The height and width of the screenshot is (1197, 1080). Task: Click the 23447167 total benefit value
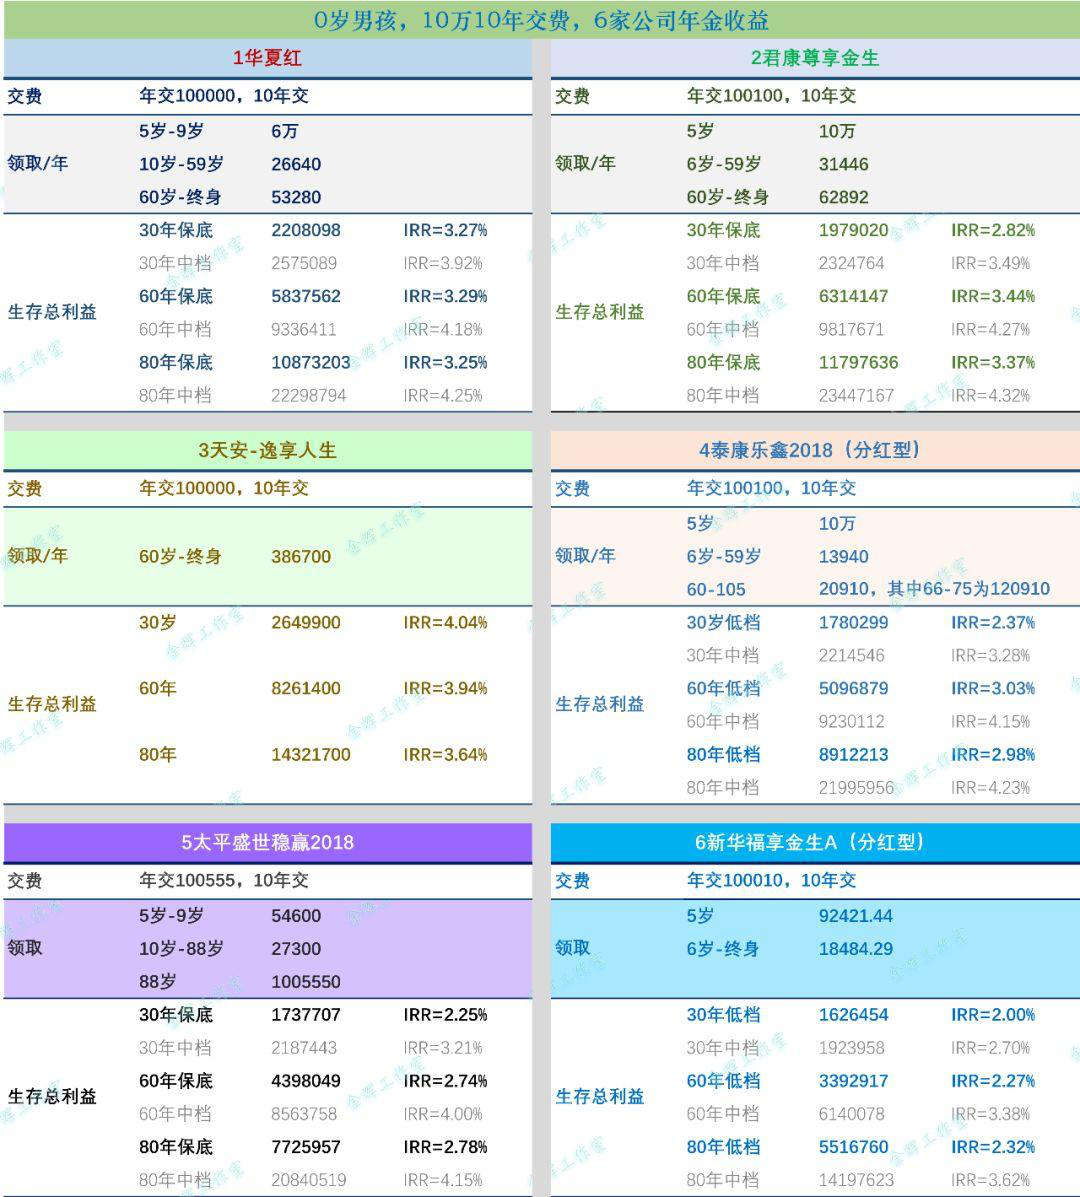coord(856,396)
